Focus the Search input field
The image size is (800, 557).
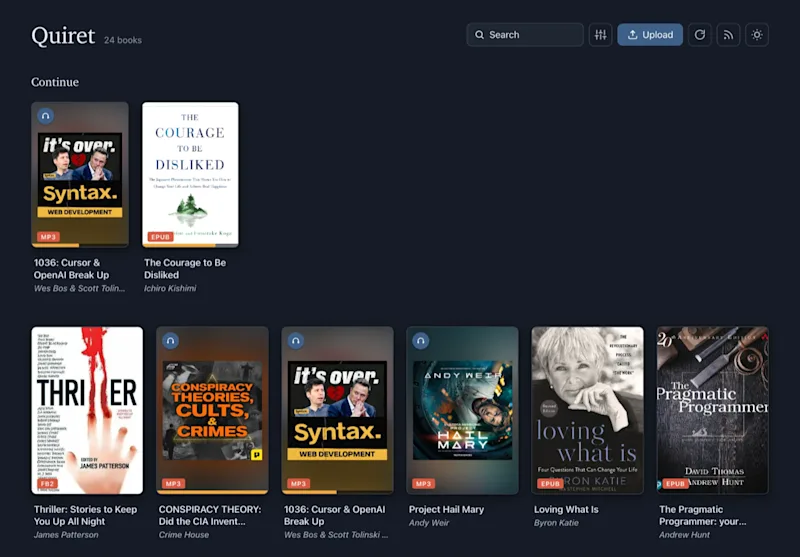[524, 35]
